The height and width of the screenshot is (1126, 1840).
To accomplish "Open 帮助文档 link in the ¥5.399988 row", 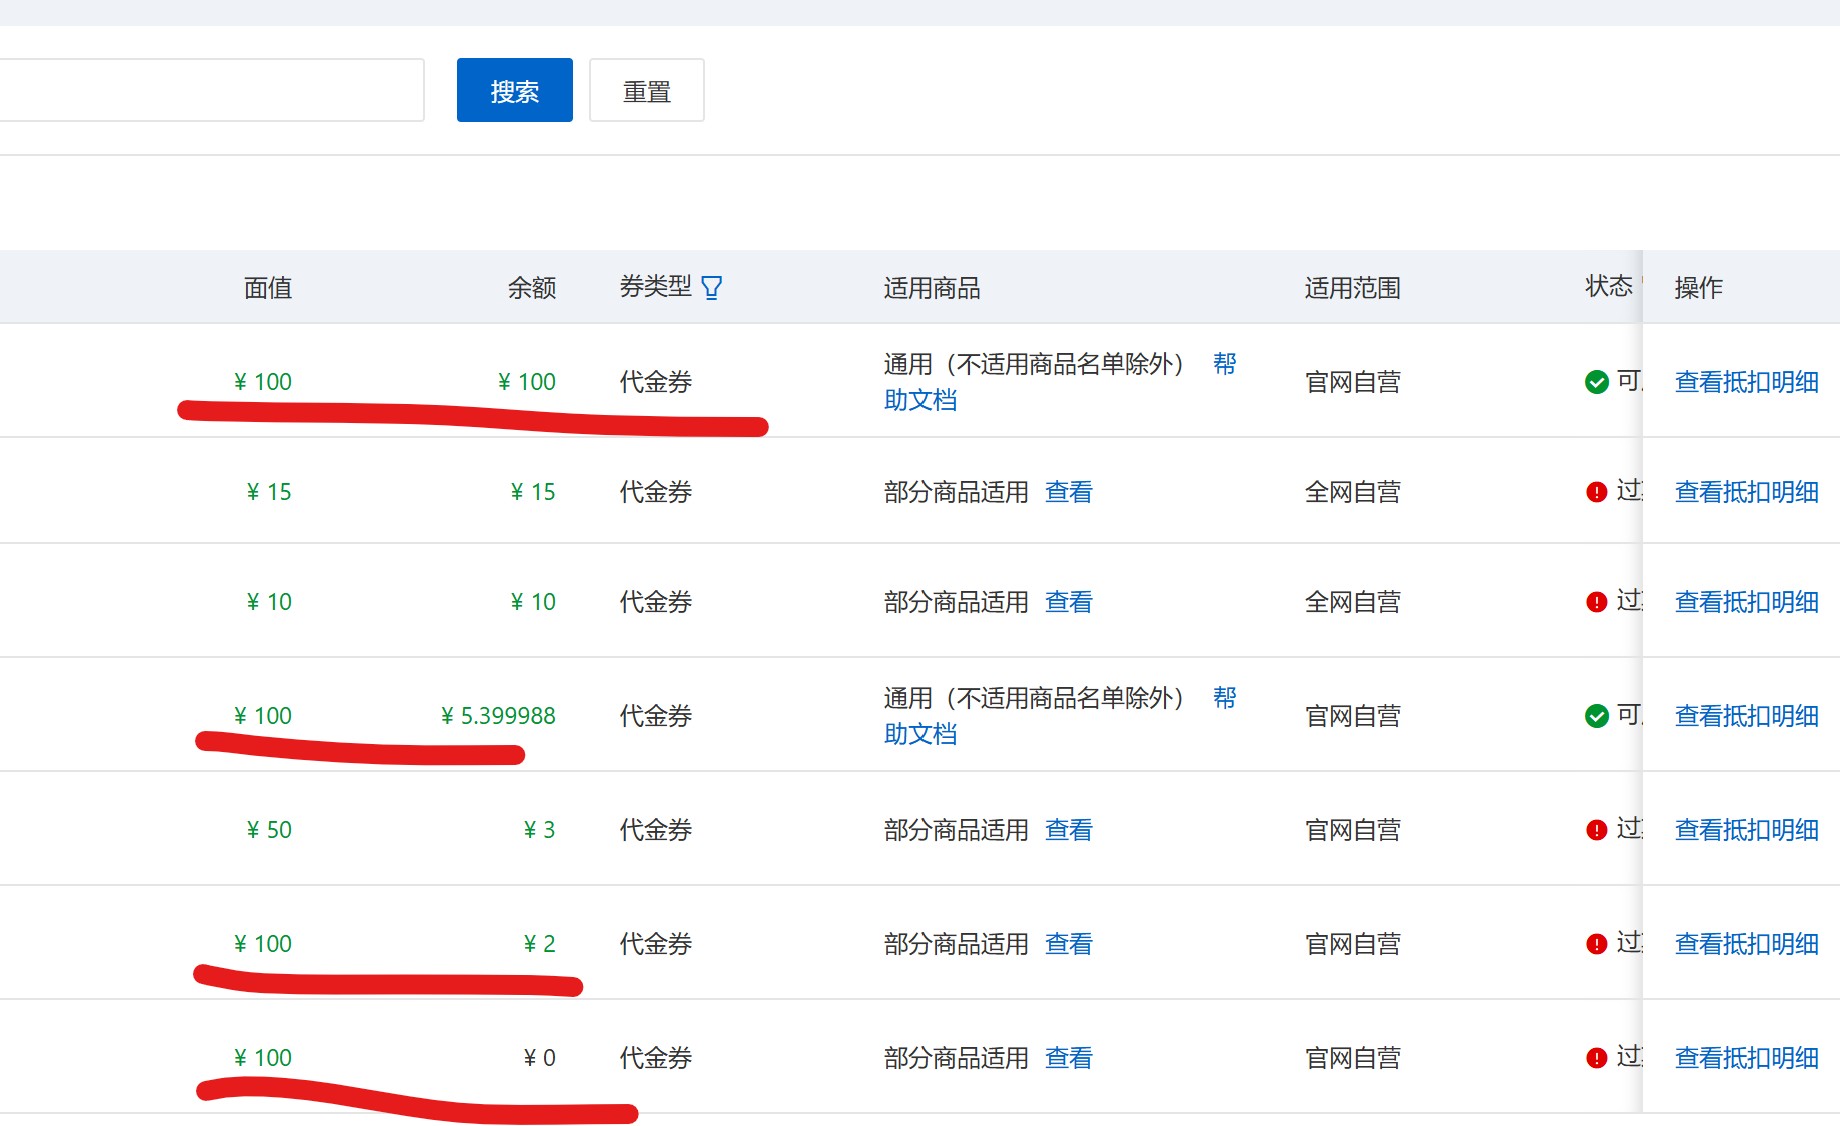I will (920, 734).
